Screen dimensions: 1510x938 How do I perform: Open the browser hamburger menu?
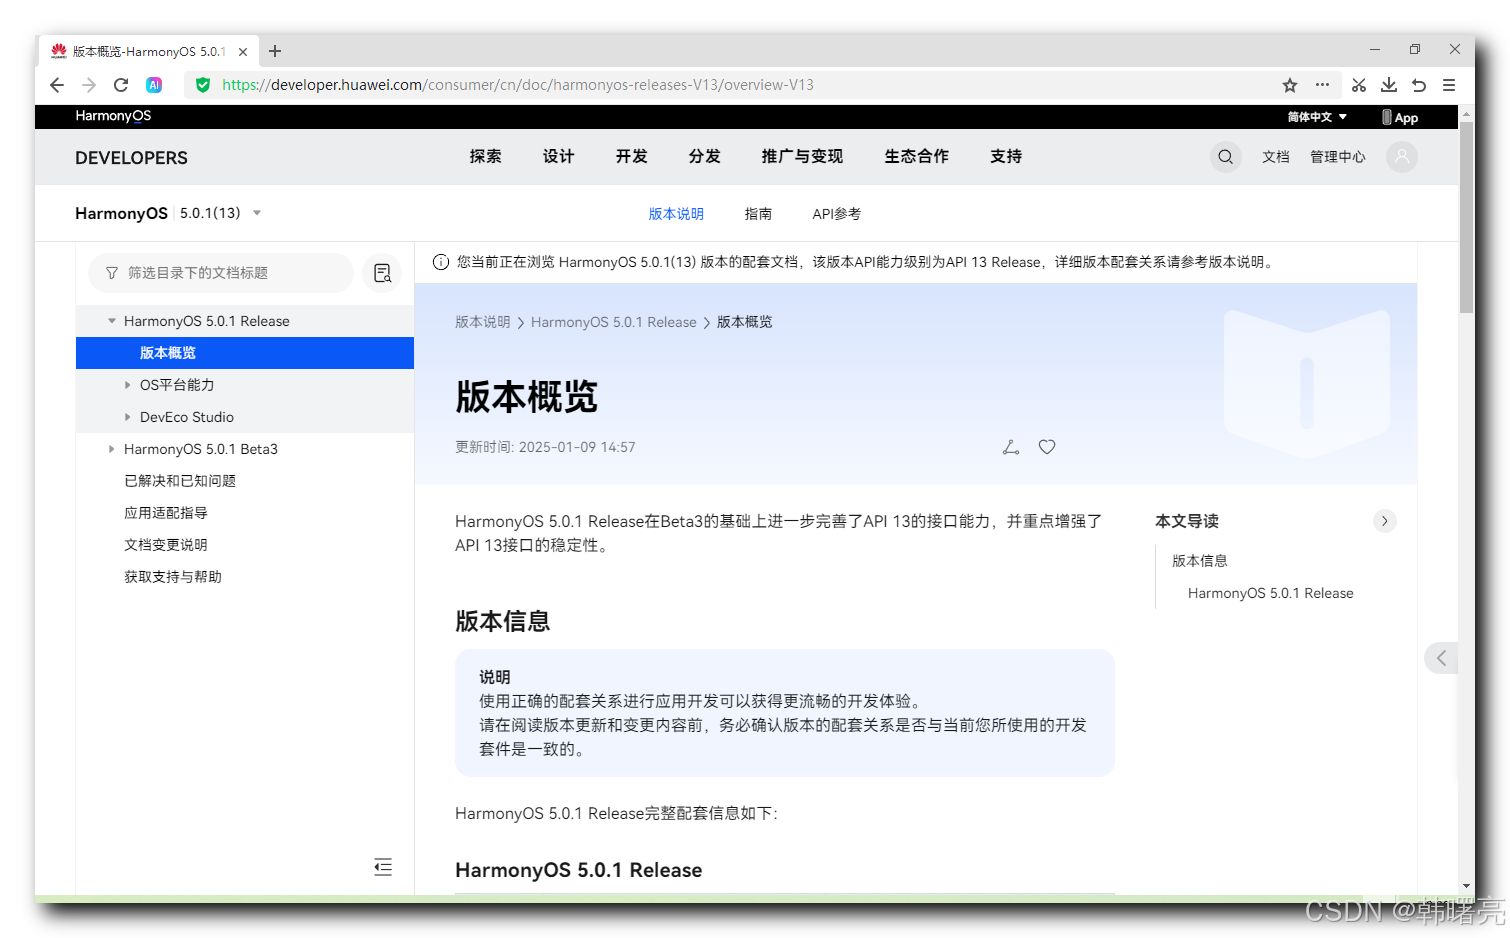click(1449, 85)
